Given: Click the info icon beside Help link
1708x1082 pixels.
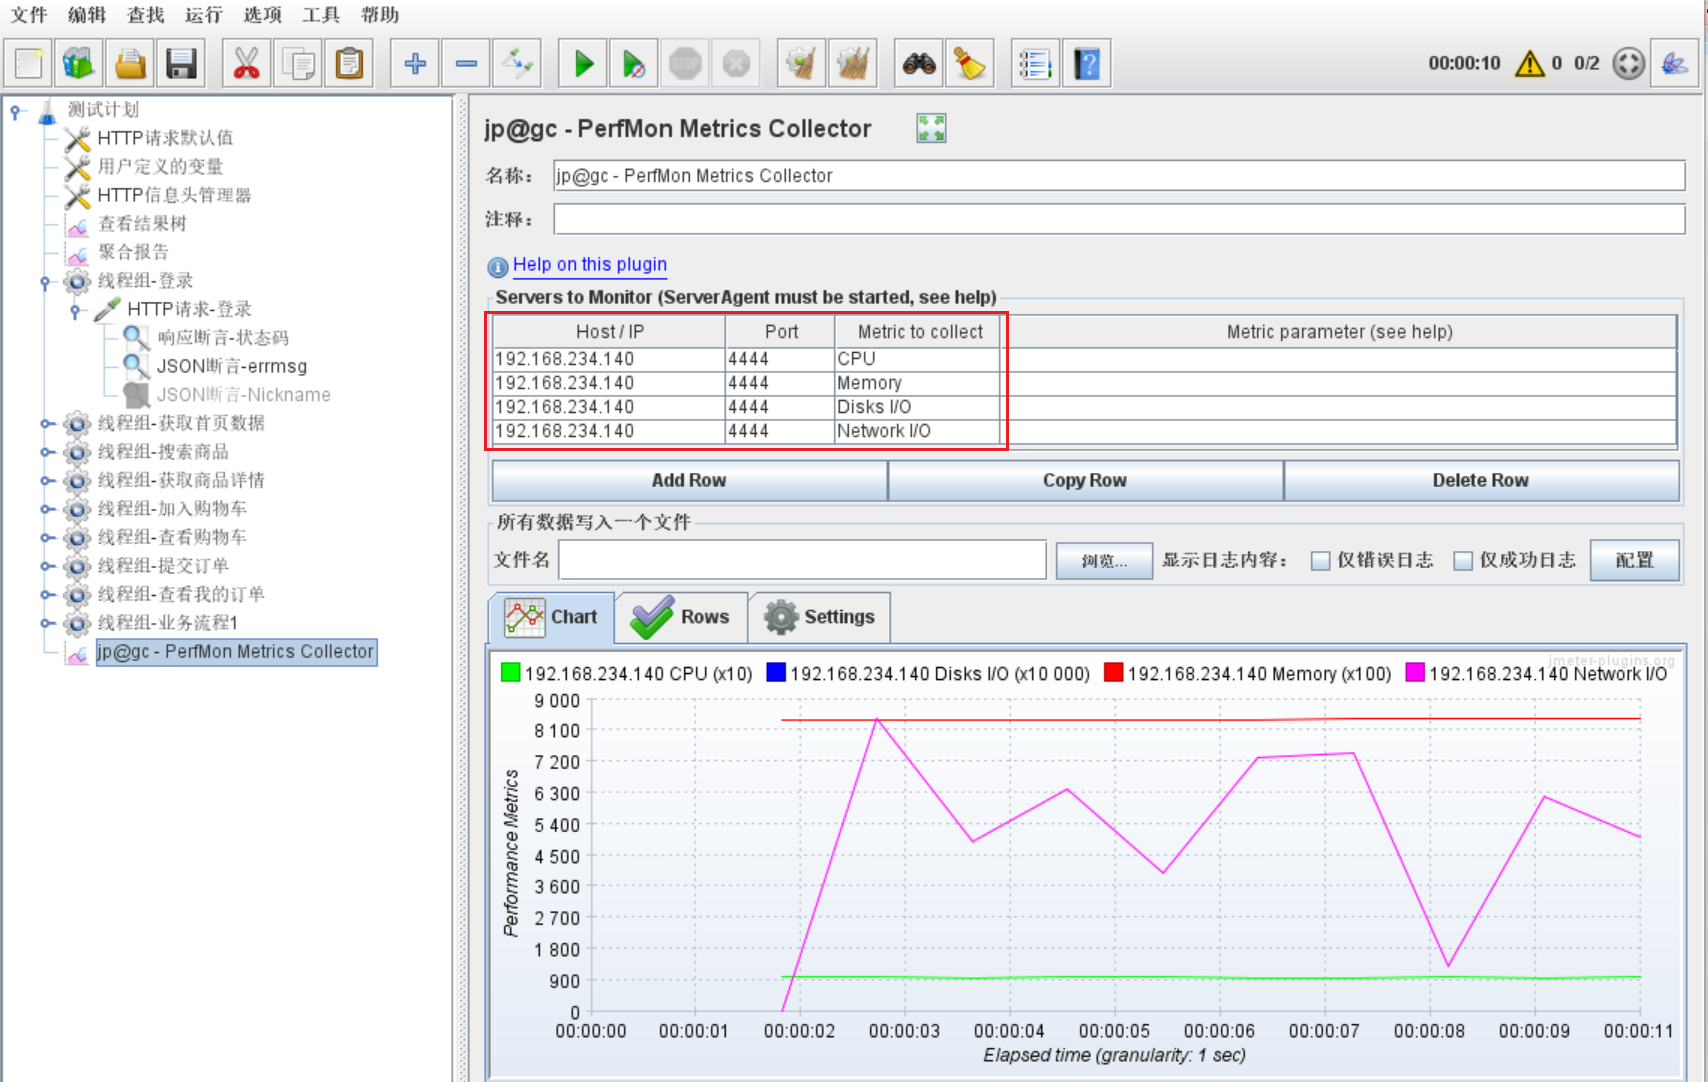Looking at the screenshot, I should click(x=497, y=267).
